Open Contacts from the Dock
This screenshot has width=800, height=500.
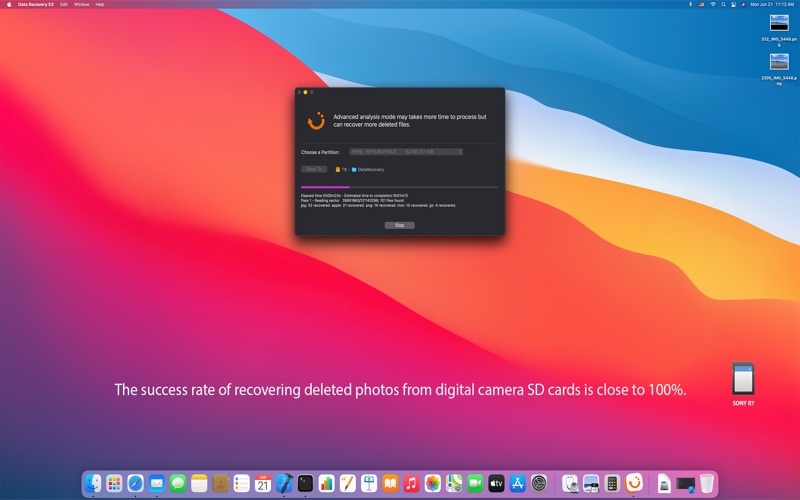(x=220, y=483)
